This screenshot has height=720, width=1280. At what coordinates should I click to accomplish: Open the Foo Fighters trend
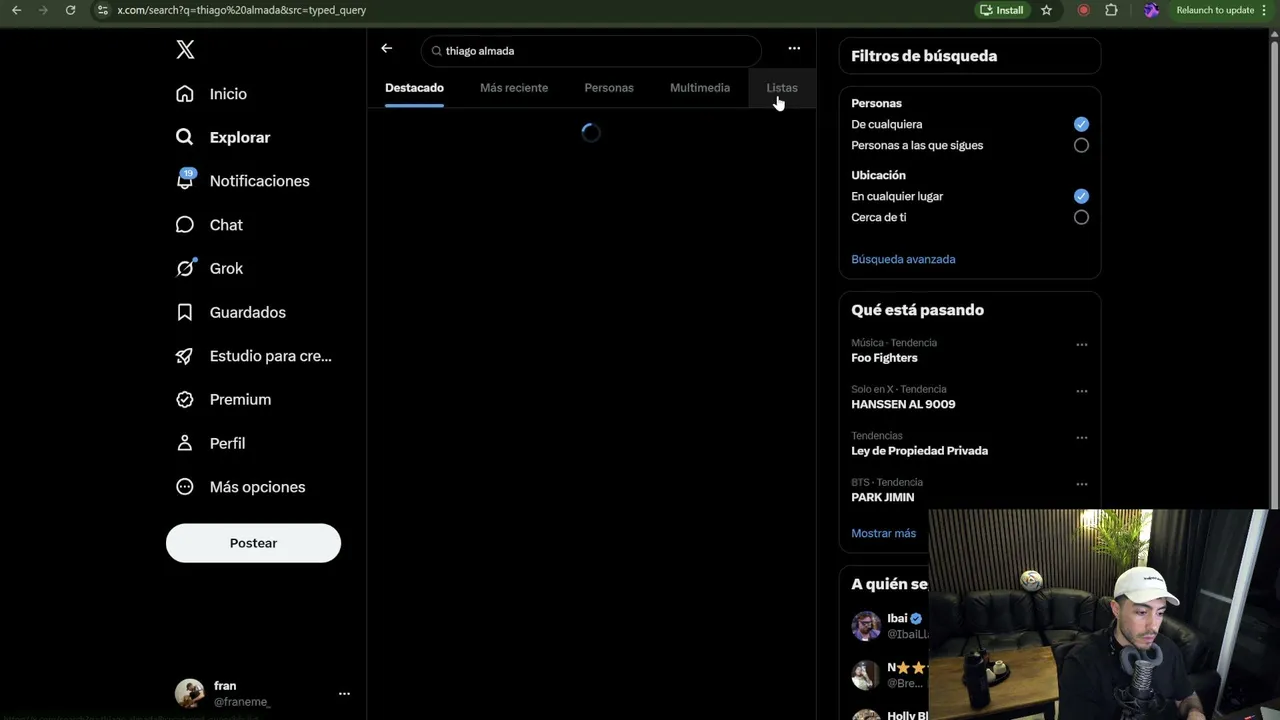click(x=884, y=358)
